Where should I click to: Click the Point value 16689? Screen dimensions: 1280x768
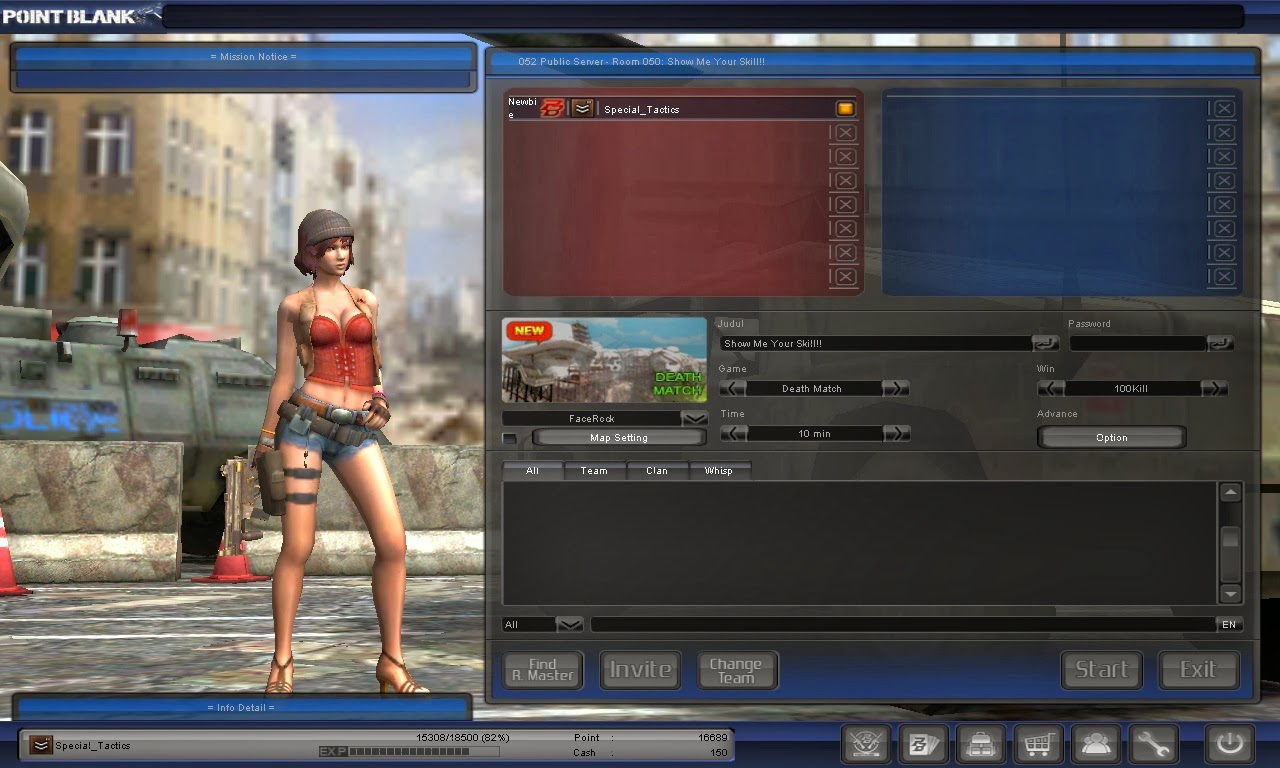tap(712, 737)
